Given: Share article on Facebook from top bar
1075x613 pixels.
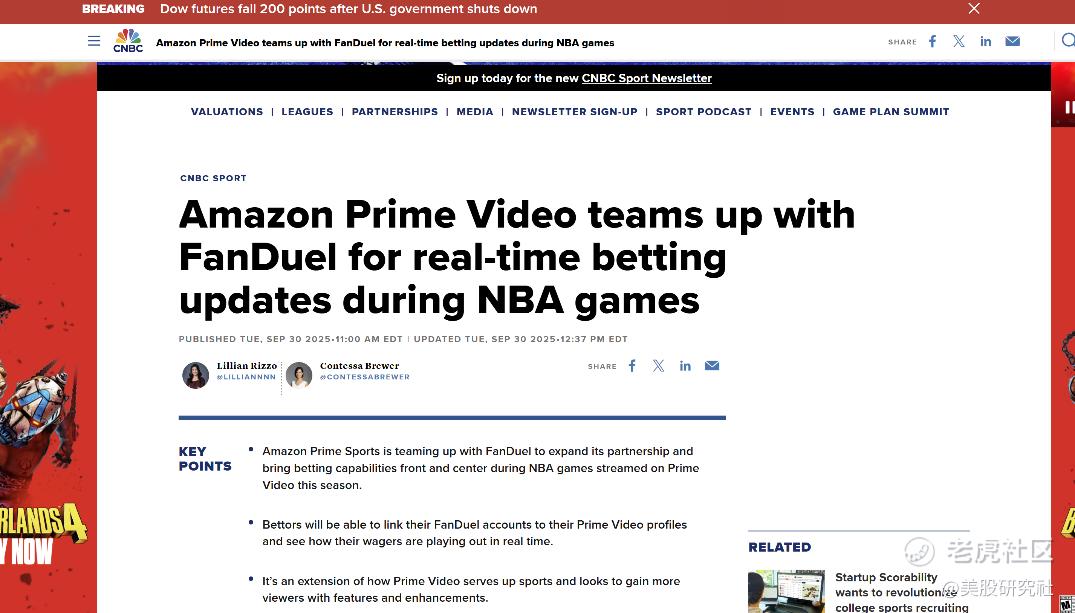Looking at the screenshot, I should 932,41.
